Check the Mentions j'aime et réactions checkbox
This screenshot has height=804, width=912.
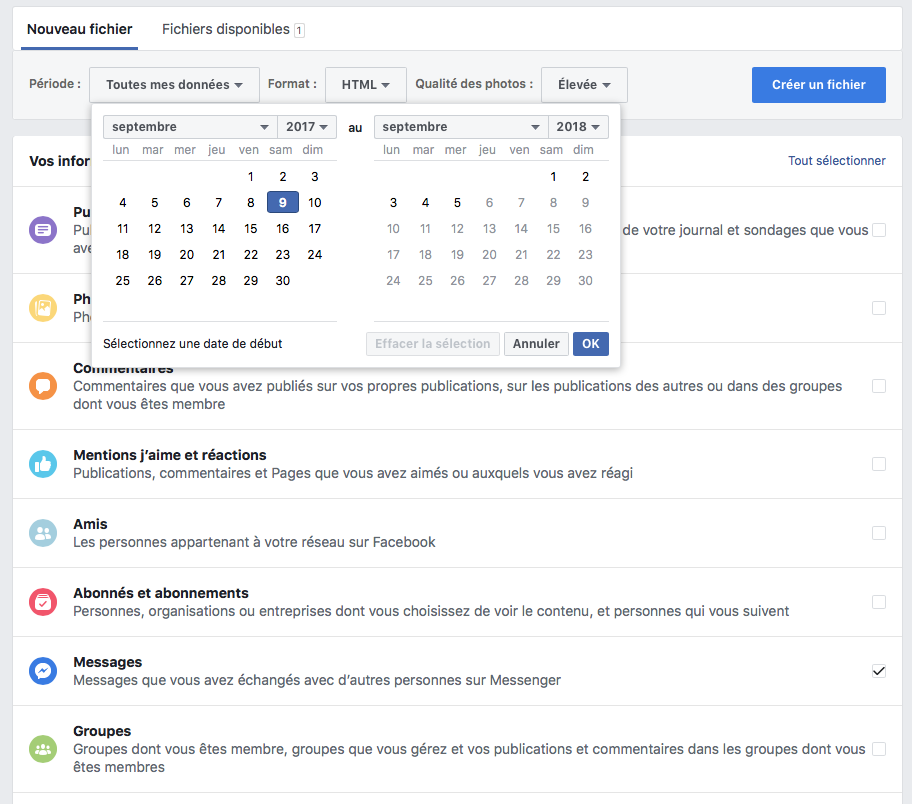coord(878,464)
